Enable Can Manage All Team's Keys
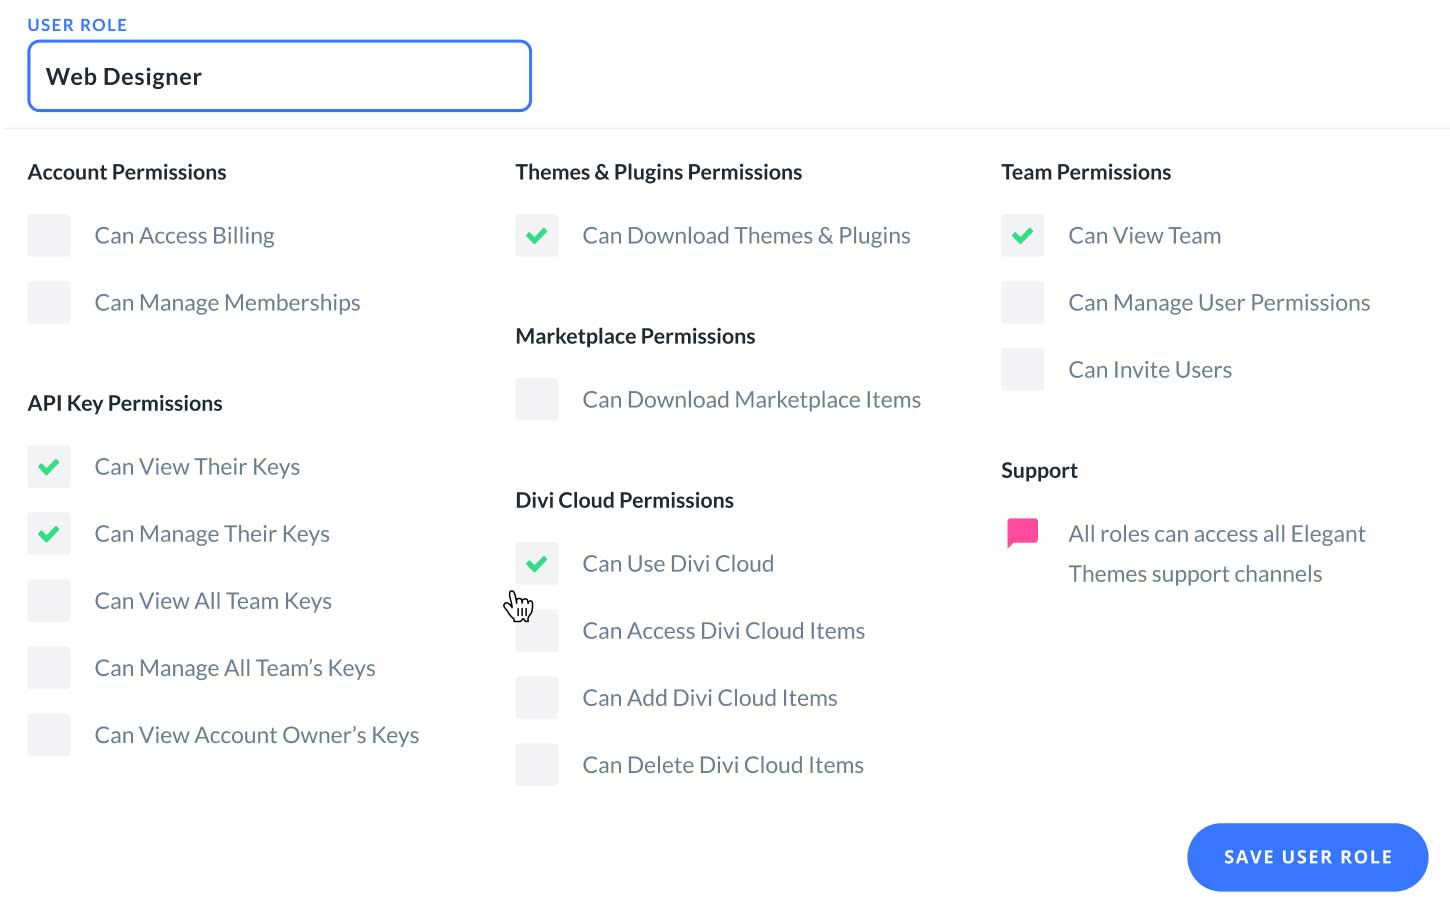 49,668
